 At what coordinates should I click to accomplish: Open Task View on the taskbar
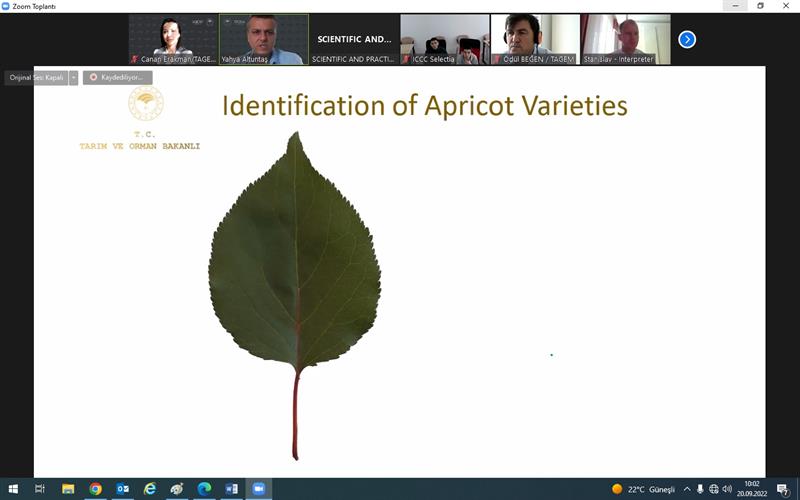(40, 489)
